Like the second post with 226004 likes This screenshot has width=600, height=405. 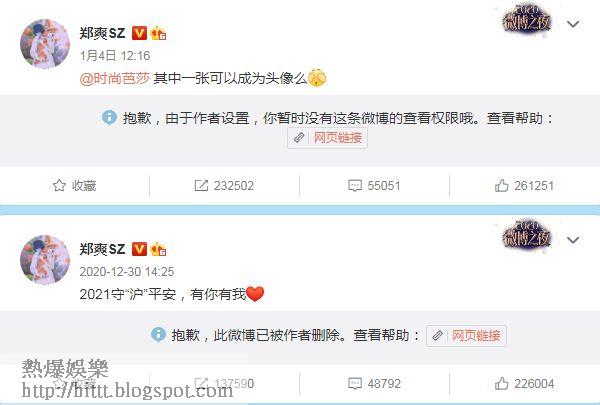[x=501, y=383]
